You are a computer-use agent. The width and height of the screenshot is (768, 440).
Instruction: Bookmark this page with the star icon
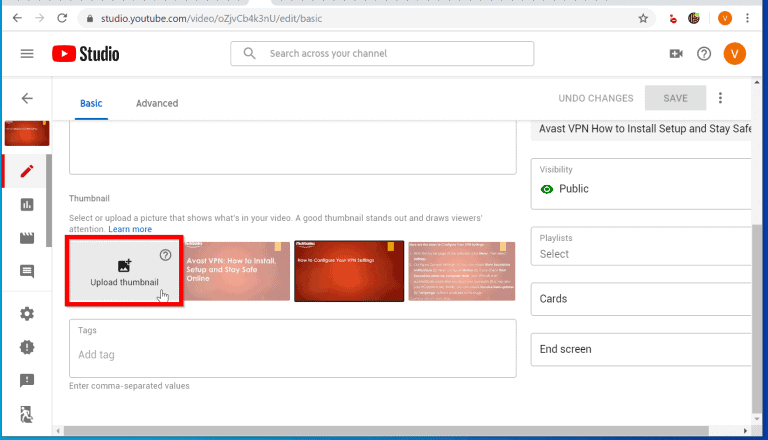pyautogui.click(x=643, y=19)
